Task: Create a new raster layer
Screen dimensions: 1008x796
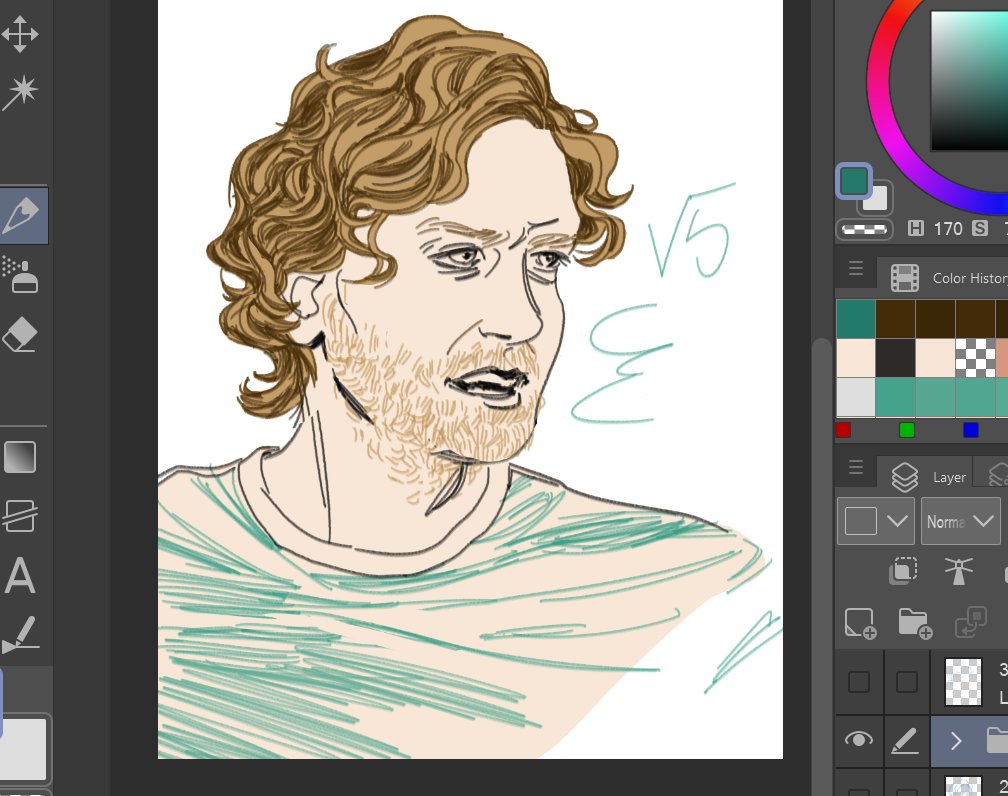Action: pos(860,623)
